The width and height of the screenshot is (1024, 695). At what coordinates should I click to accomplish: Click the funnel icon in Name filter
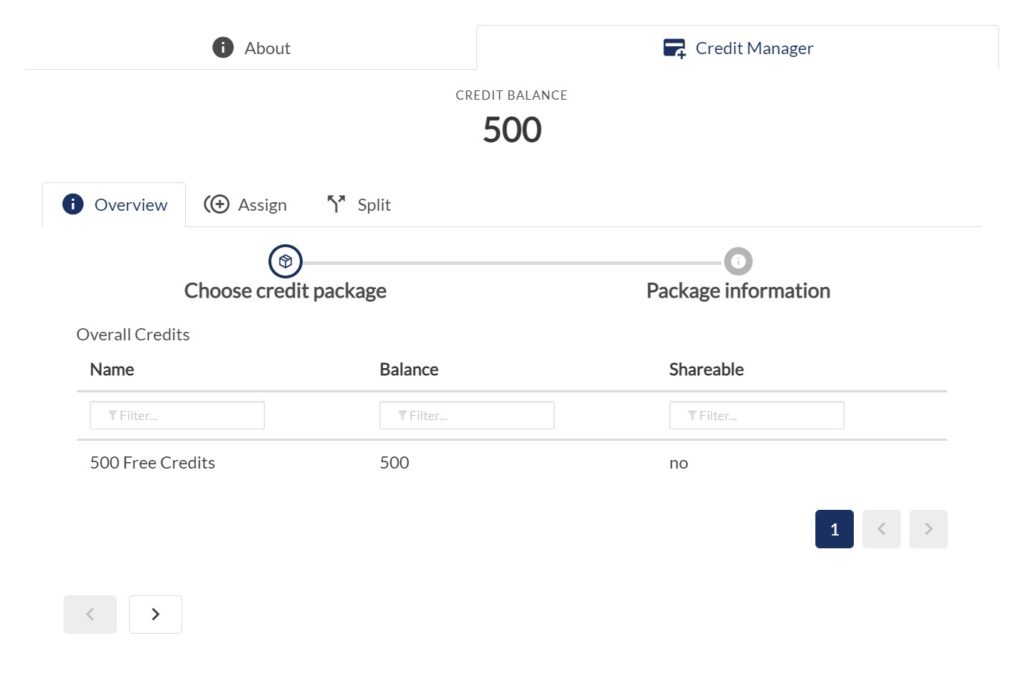(x=112, y=415)
